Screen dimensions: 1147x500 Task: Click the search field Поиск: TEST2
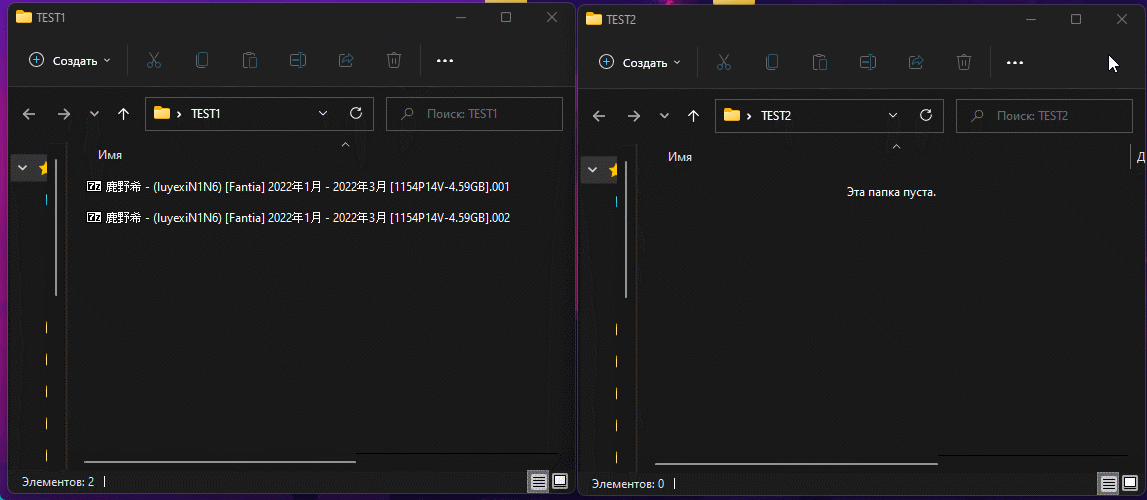(x=1044, y=115)
